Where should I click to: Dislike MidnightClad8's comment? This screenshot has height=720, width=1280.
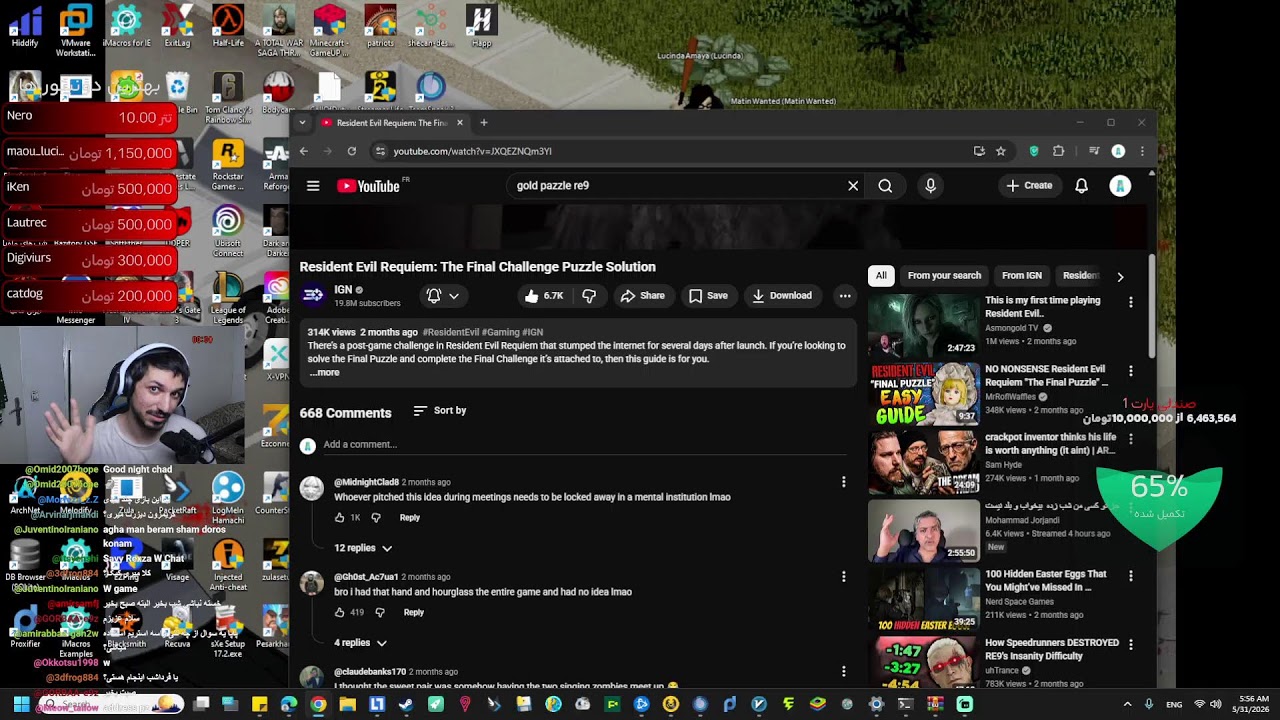click(x=376, y=518)
